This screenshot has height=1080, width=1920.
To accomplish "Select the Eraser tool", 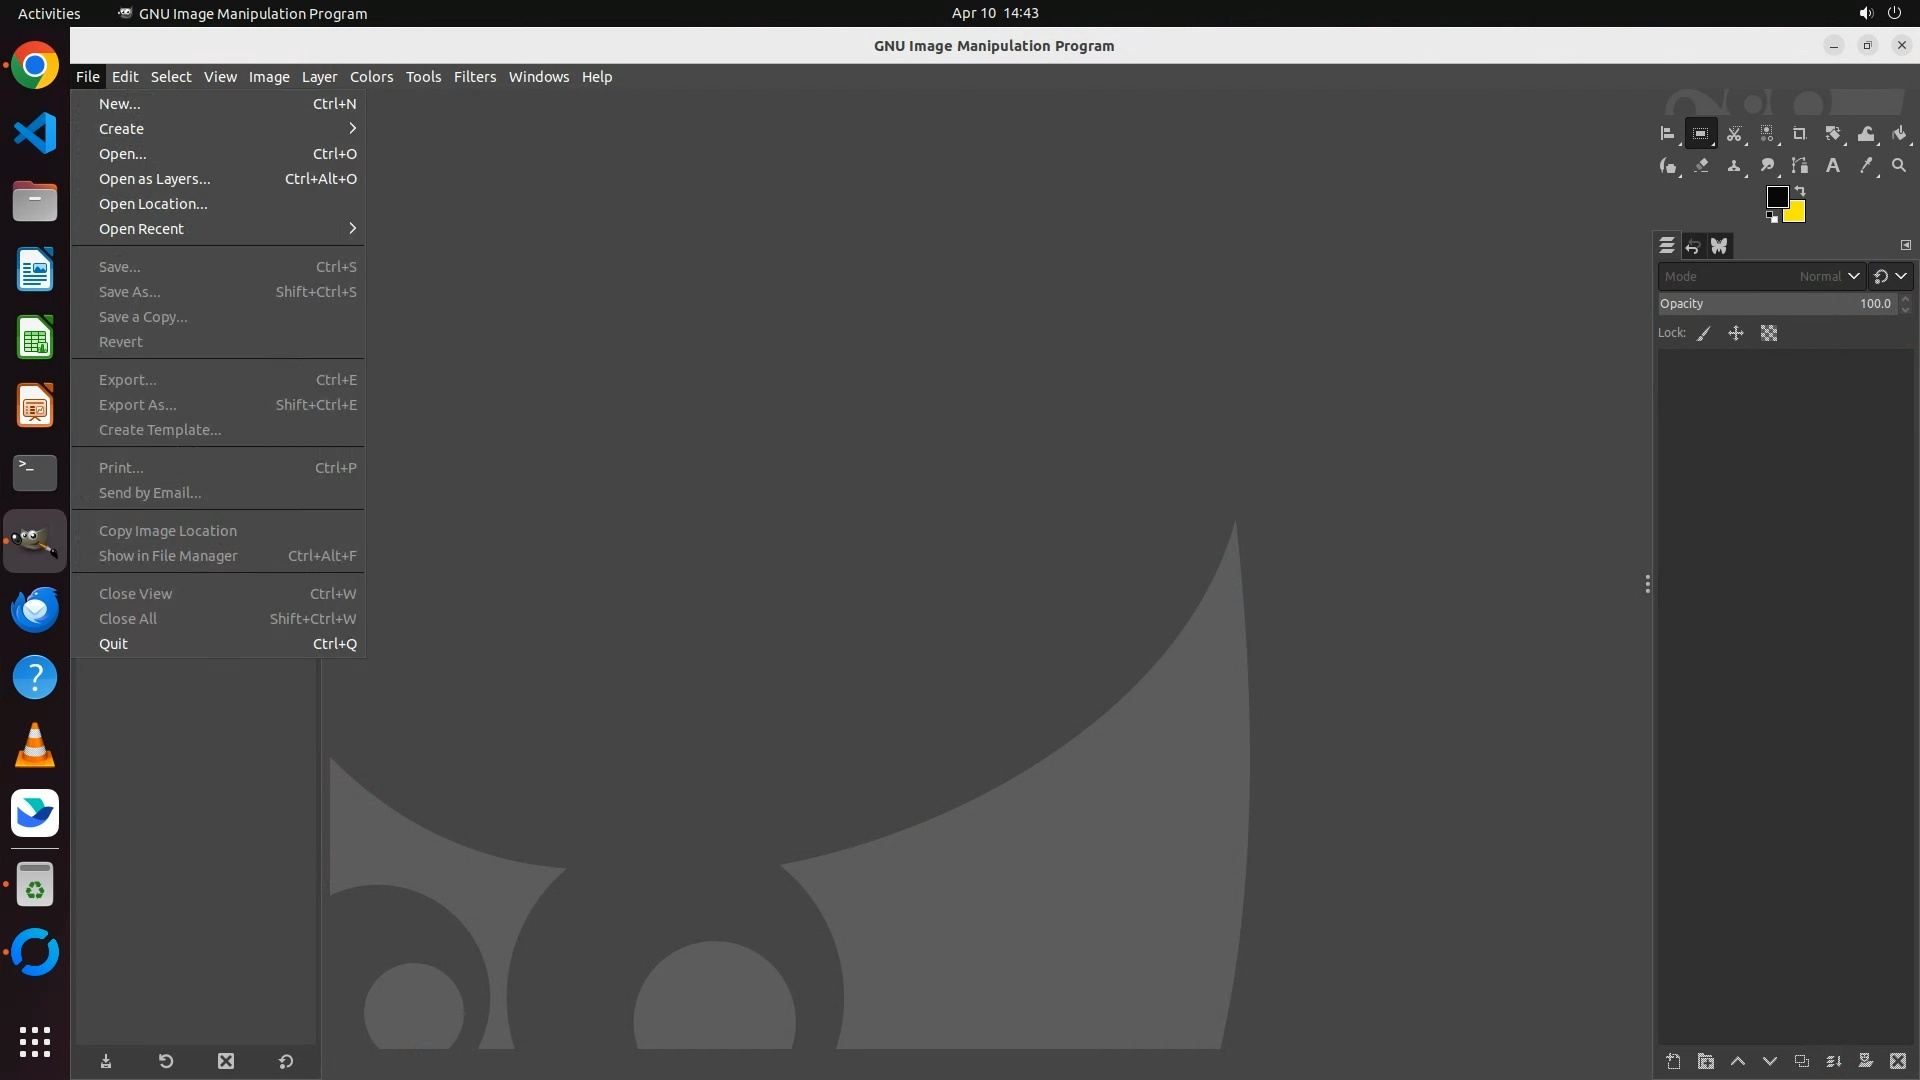I will click(x=1701, y=166).
